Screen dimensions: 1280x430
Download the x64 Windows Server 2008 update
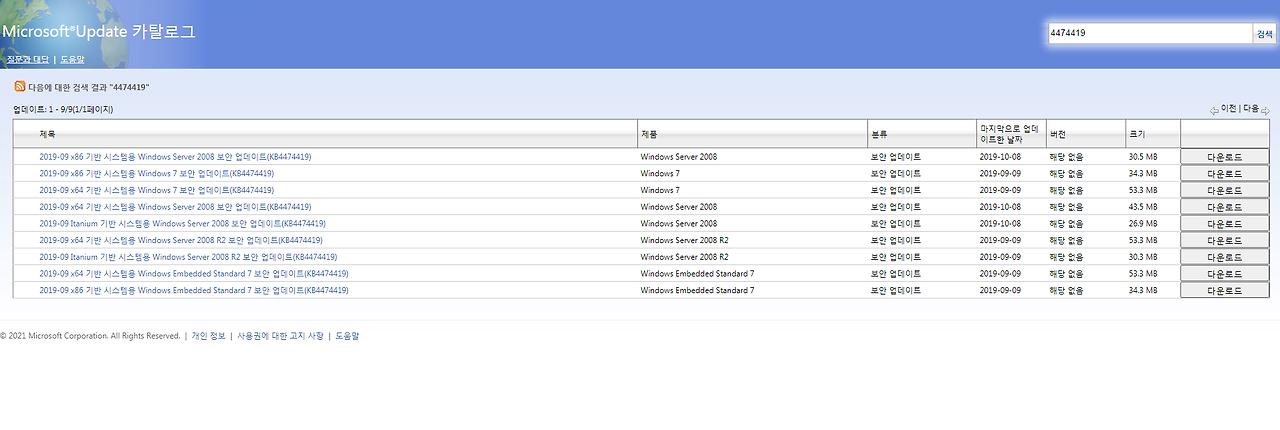click(1224, 207)
